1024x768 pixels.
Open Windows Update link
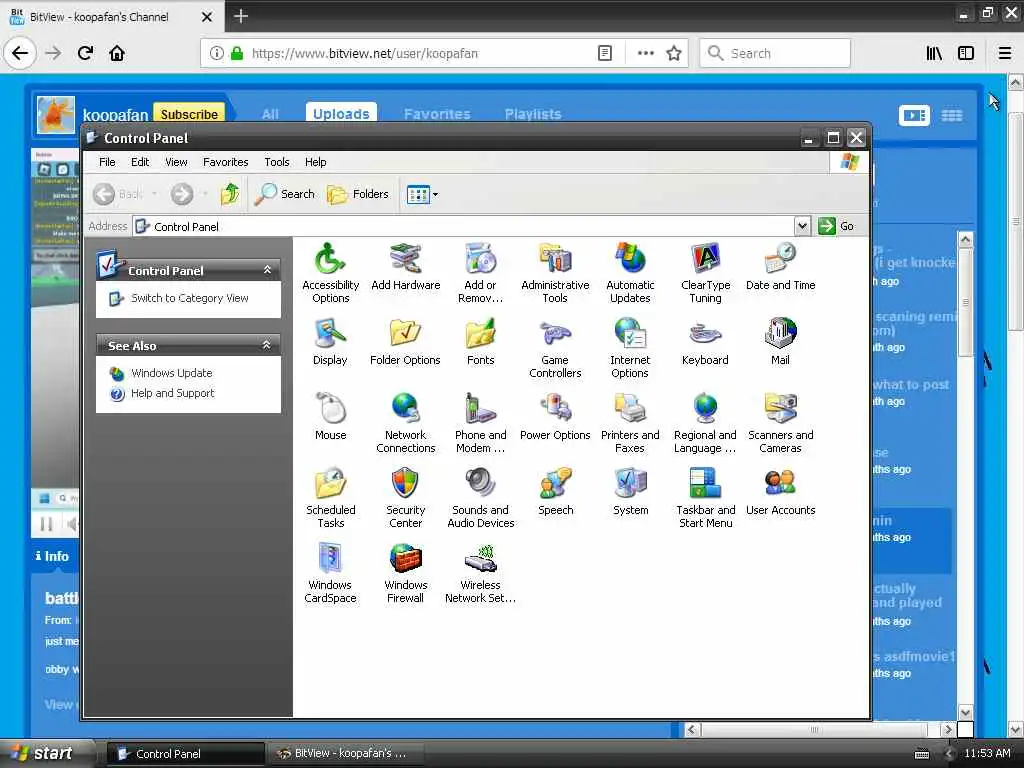pos(171,373)
